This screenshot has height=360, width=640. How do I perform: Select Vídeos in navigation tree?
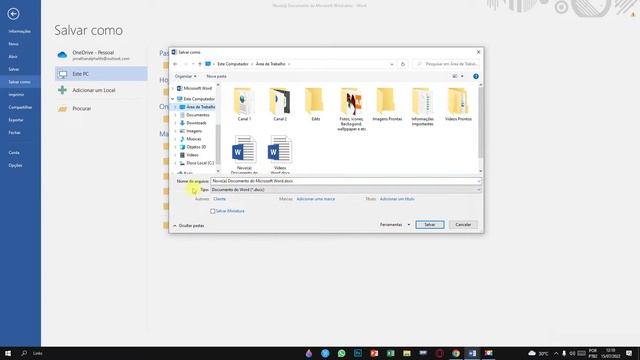[189, 155]
